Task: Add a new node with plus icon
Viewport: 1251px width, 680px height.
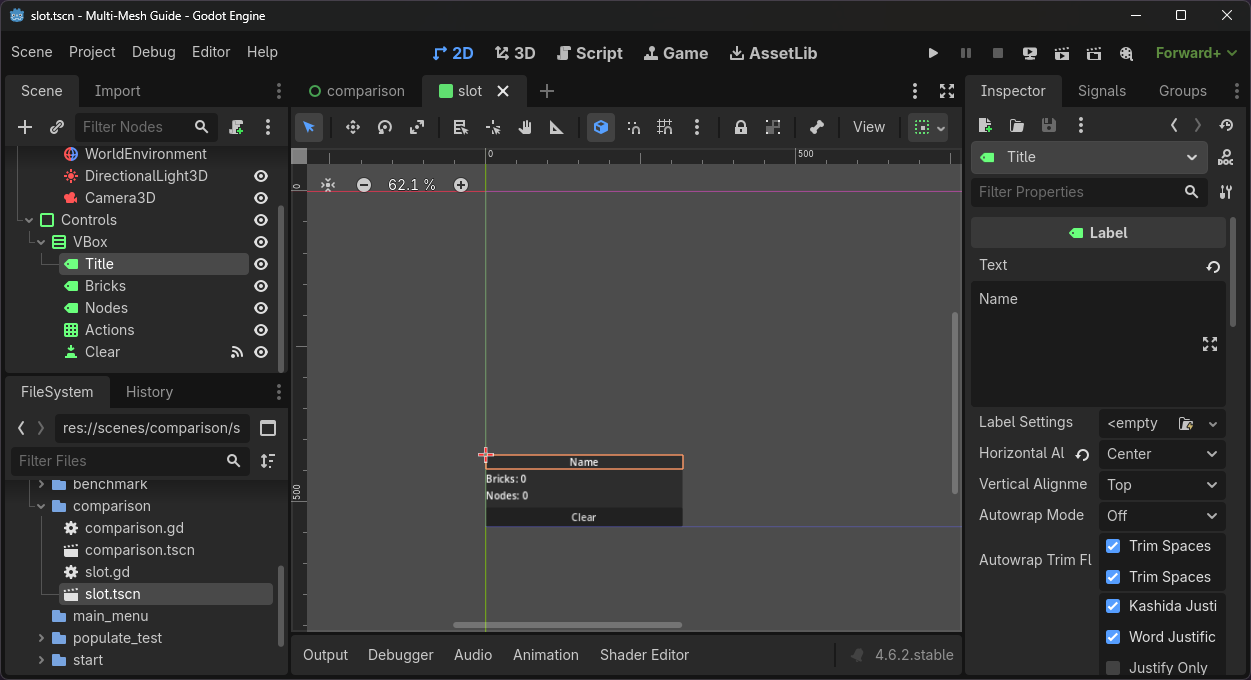Action: point(25,127)
